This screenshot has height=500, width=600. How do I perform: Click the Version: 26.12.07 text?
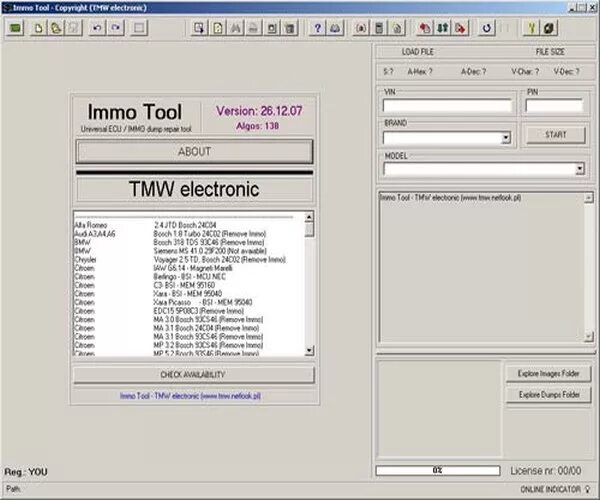[x=259, y=111]
